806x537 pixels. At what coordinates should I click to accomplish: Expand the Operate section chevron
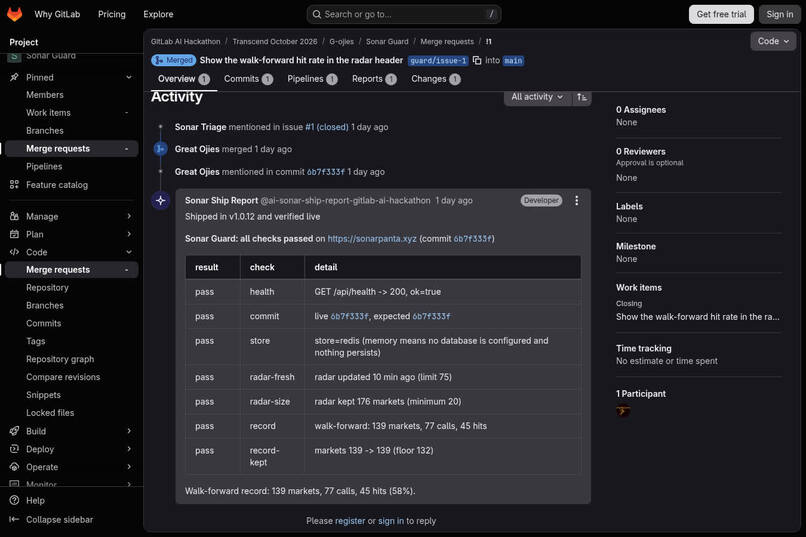[129, 467]
